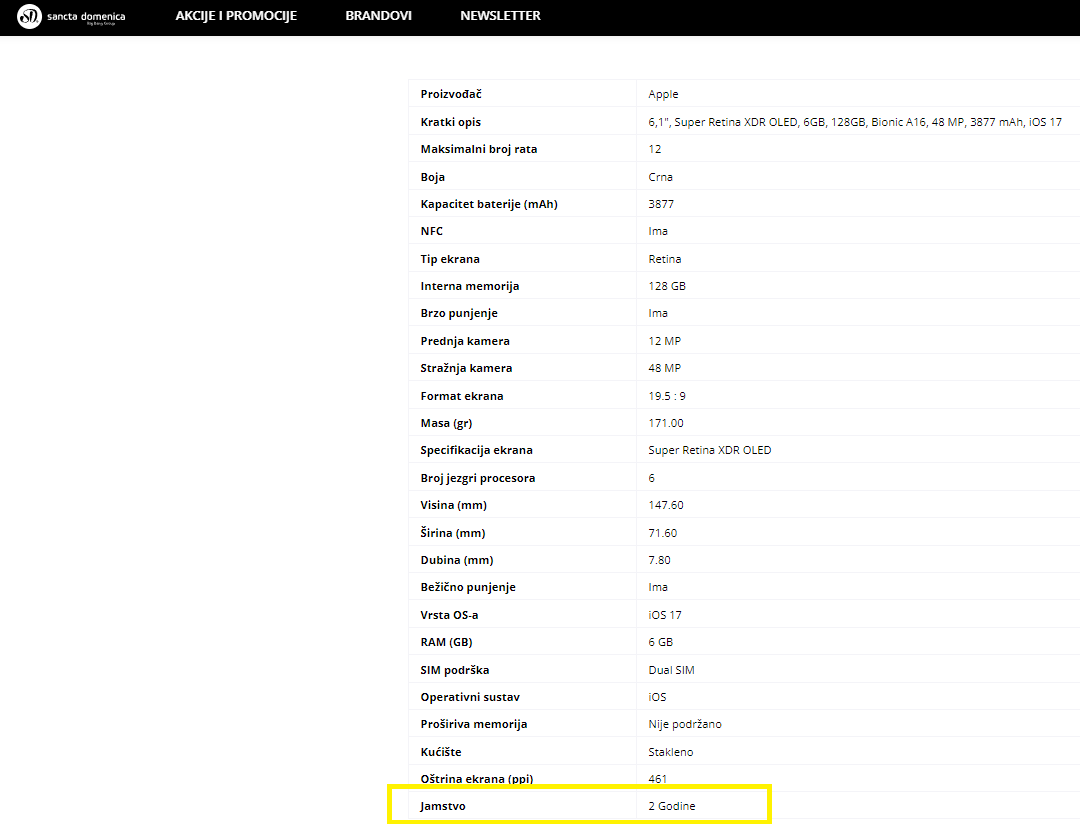Select the 'Ima' value in the NFC row
The height and width of the screenshot is (824, 1080).
tap(658, 231)
